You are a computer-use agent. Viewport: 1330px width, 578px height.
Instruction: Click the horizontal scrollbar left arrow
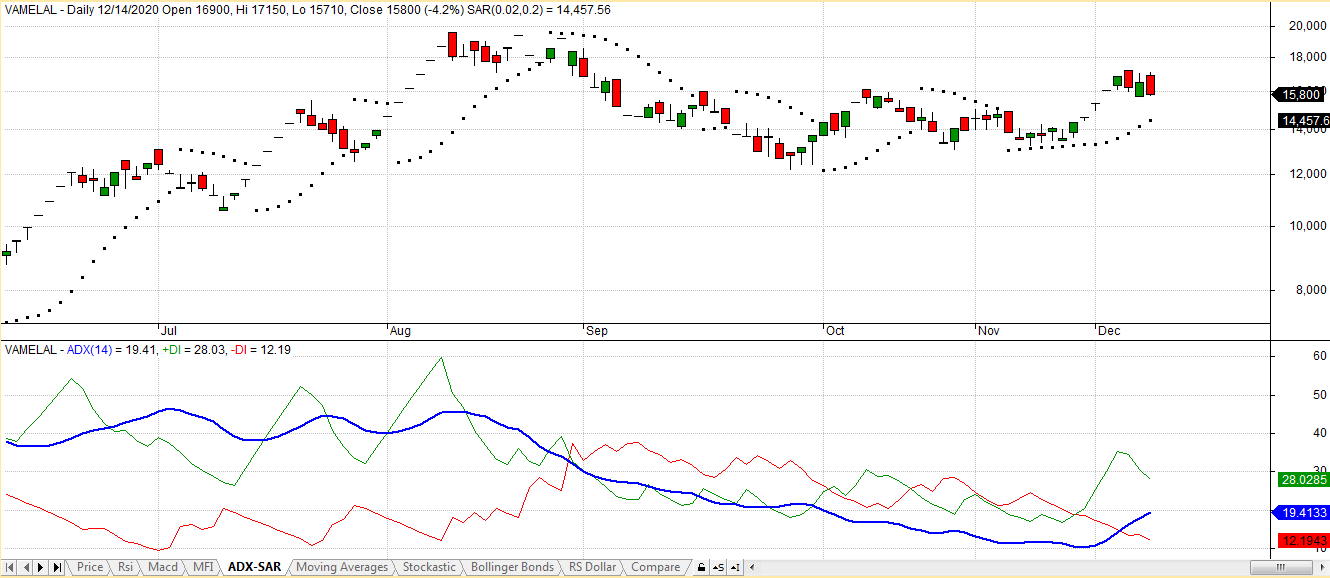751,568
